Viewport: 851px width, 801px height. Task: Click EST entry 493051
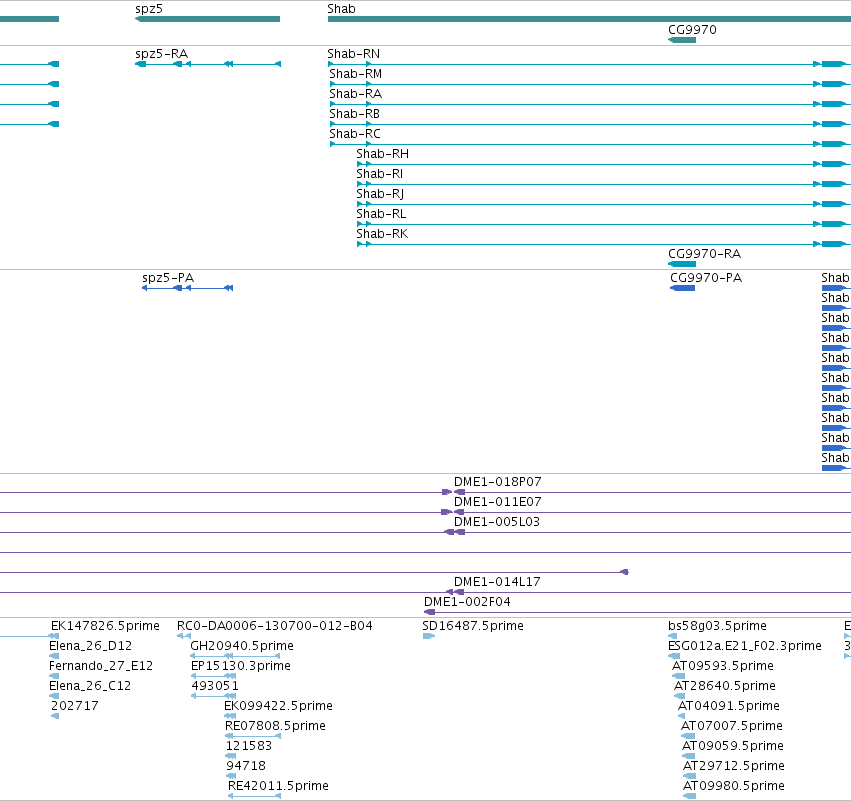(215, 686)
